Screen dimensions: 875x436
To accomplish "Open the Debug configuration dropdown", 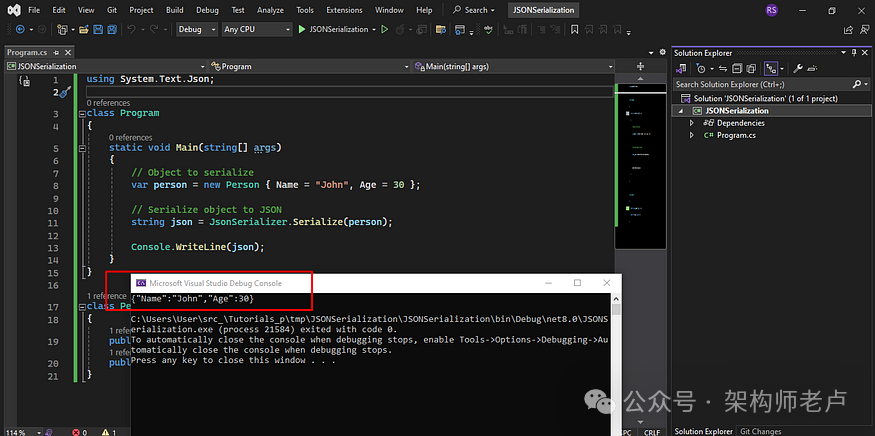I will 197,30.
